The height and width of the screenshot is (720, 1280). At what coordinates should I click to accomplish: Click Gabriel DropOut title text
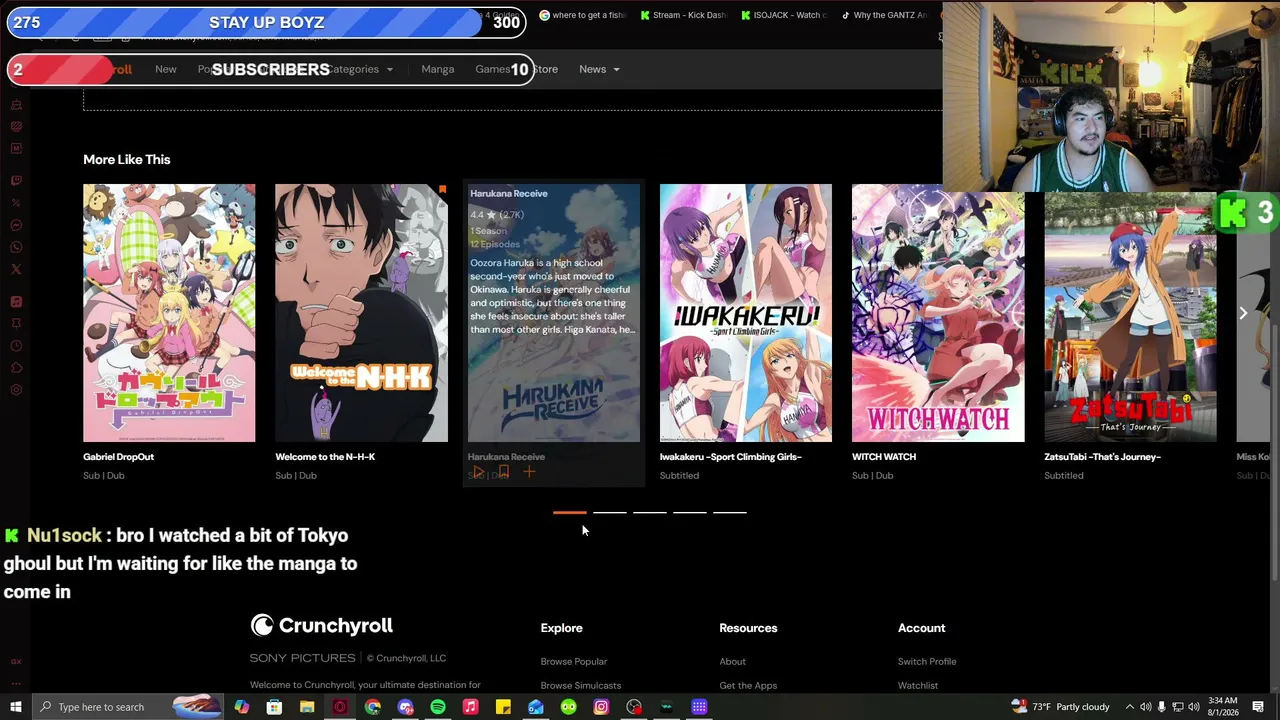(x=118, y=457)
